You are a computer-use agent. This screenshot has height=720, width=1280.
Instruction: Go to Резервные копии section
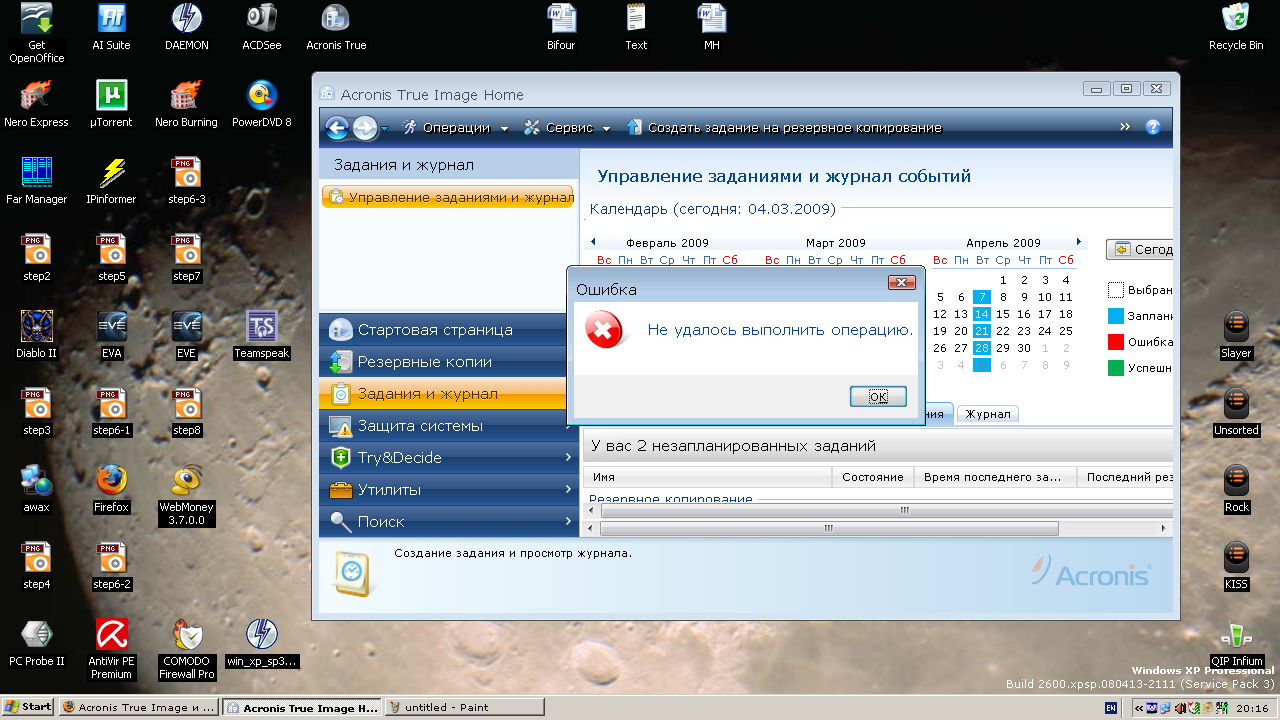(425, 362)
